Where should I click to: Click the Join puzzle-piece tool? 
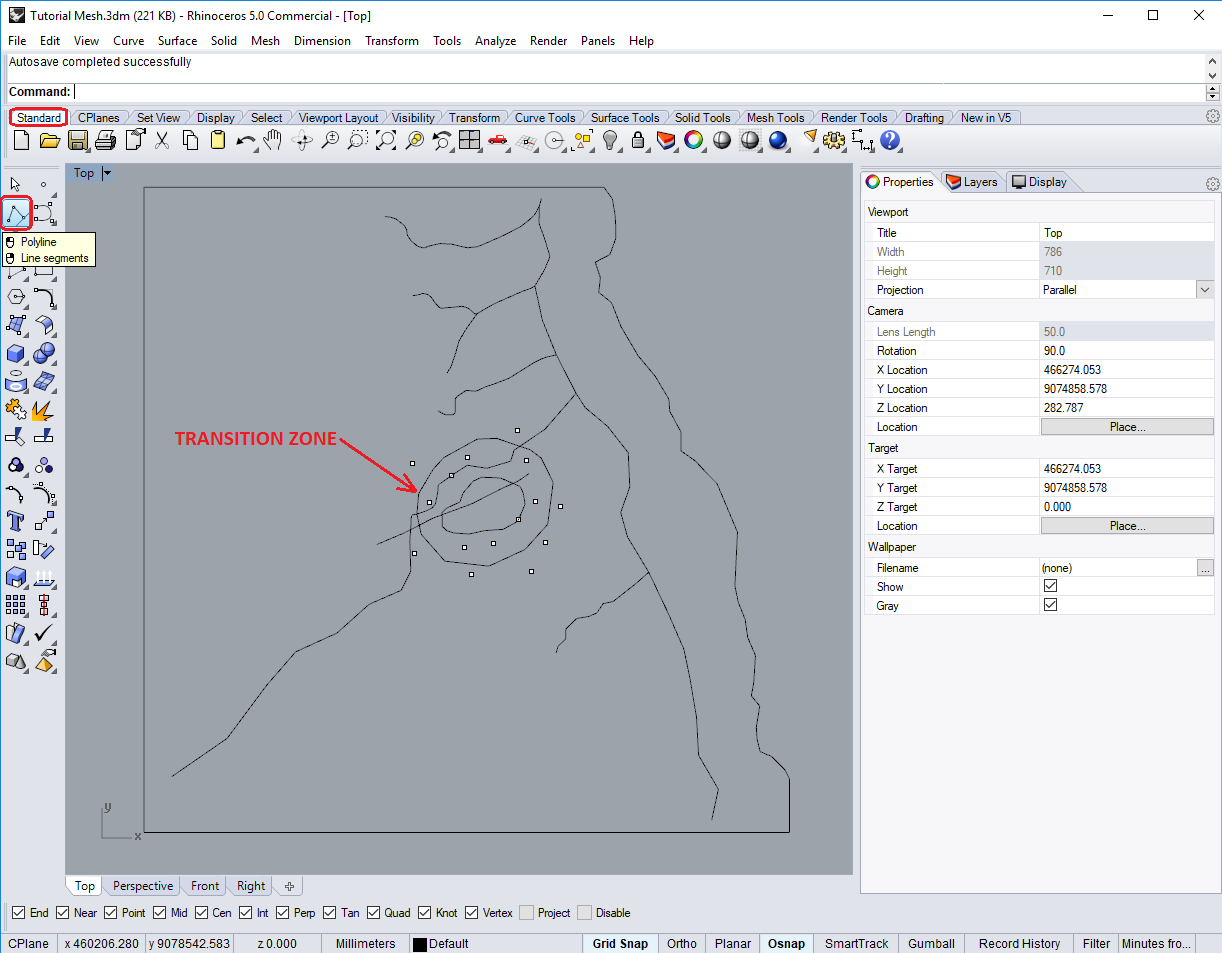(x=15, y=409)
